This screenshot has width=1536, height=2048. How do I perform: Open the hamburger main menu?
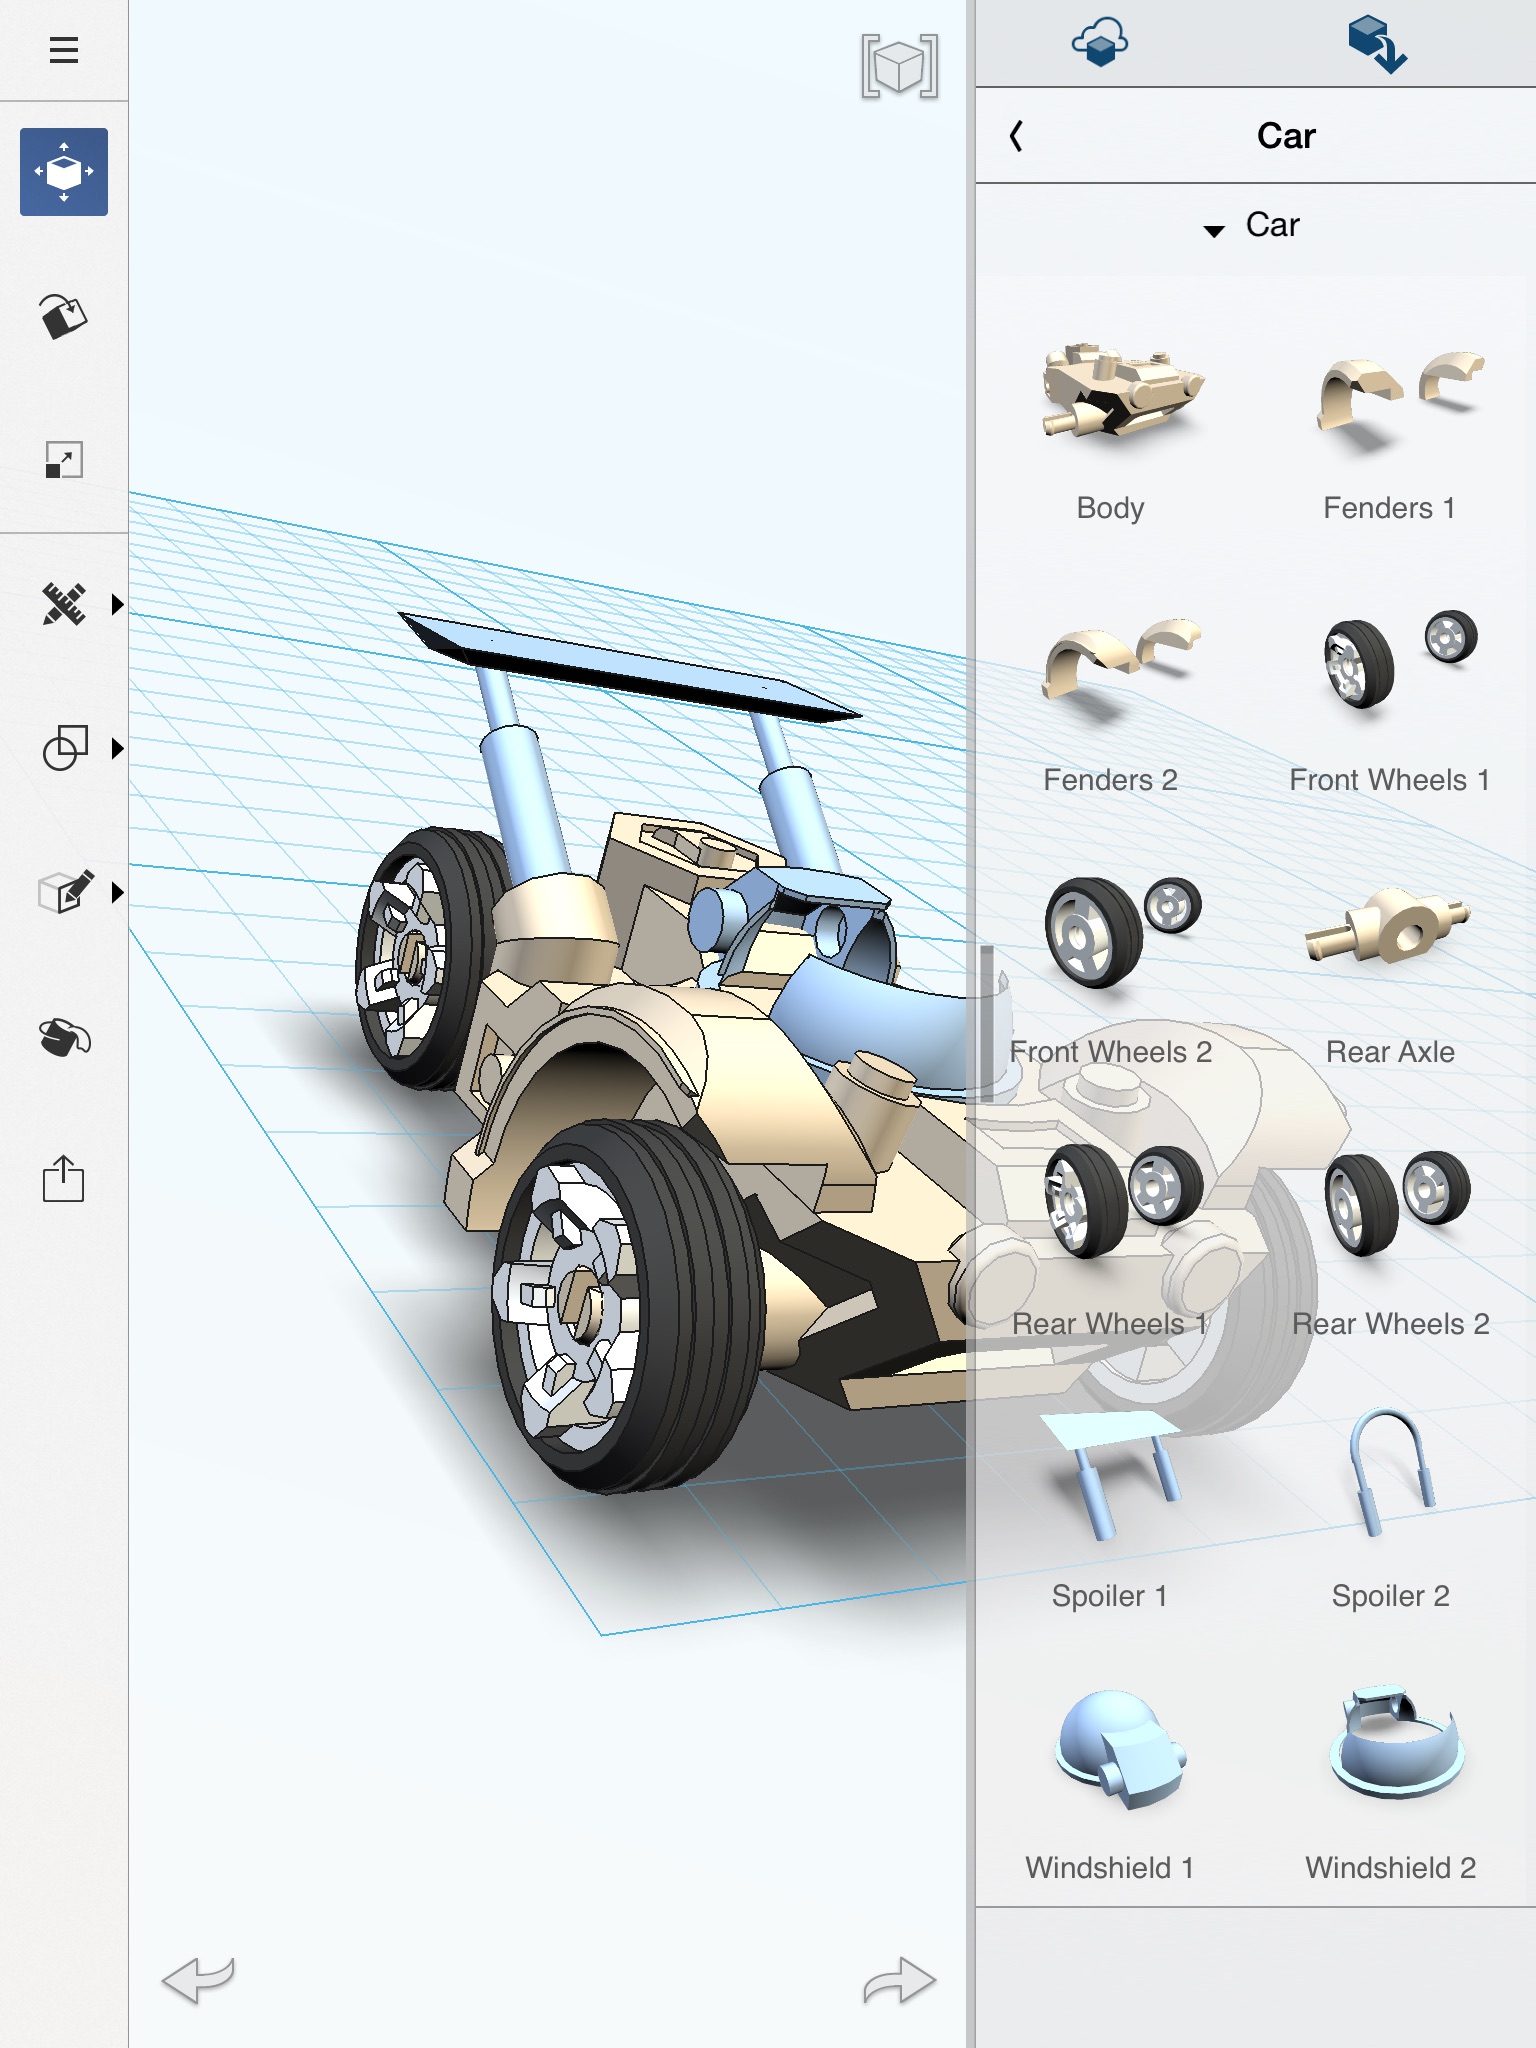[x=64, y=50]
